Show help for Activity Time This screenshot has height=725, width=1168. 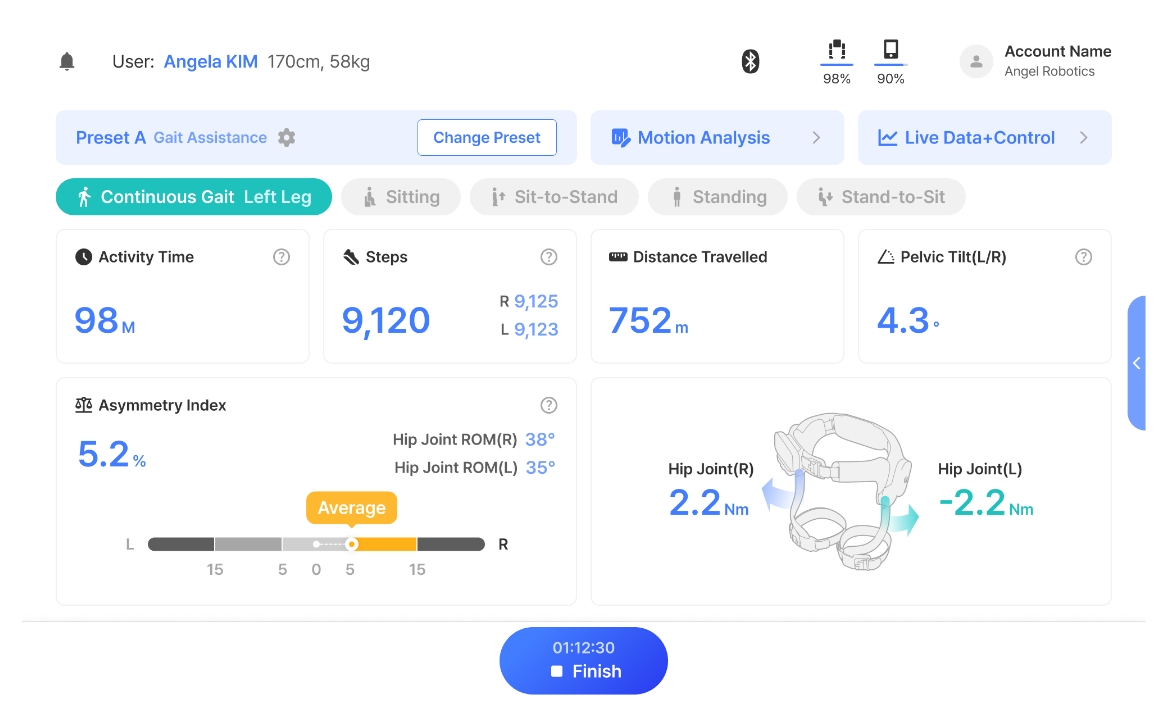pyautogui.click(x=282, y=257)
